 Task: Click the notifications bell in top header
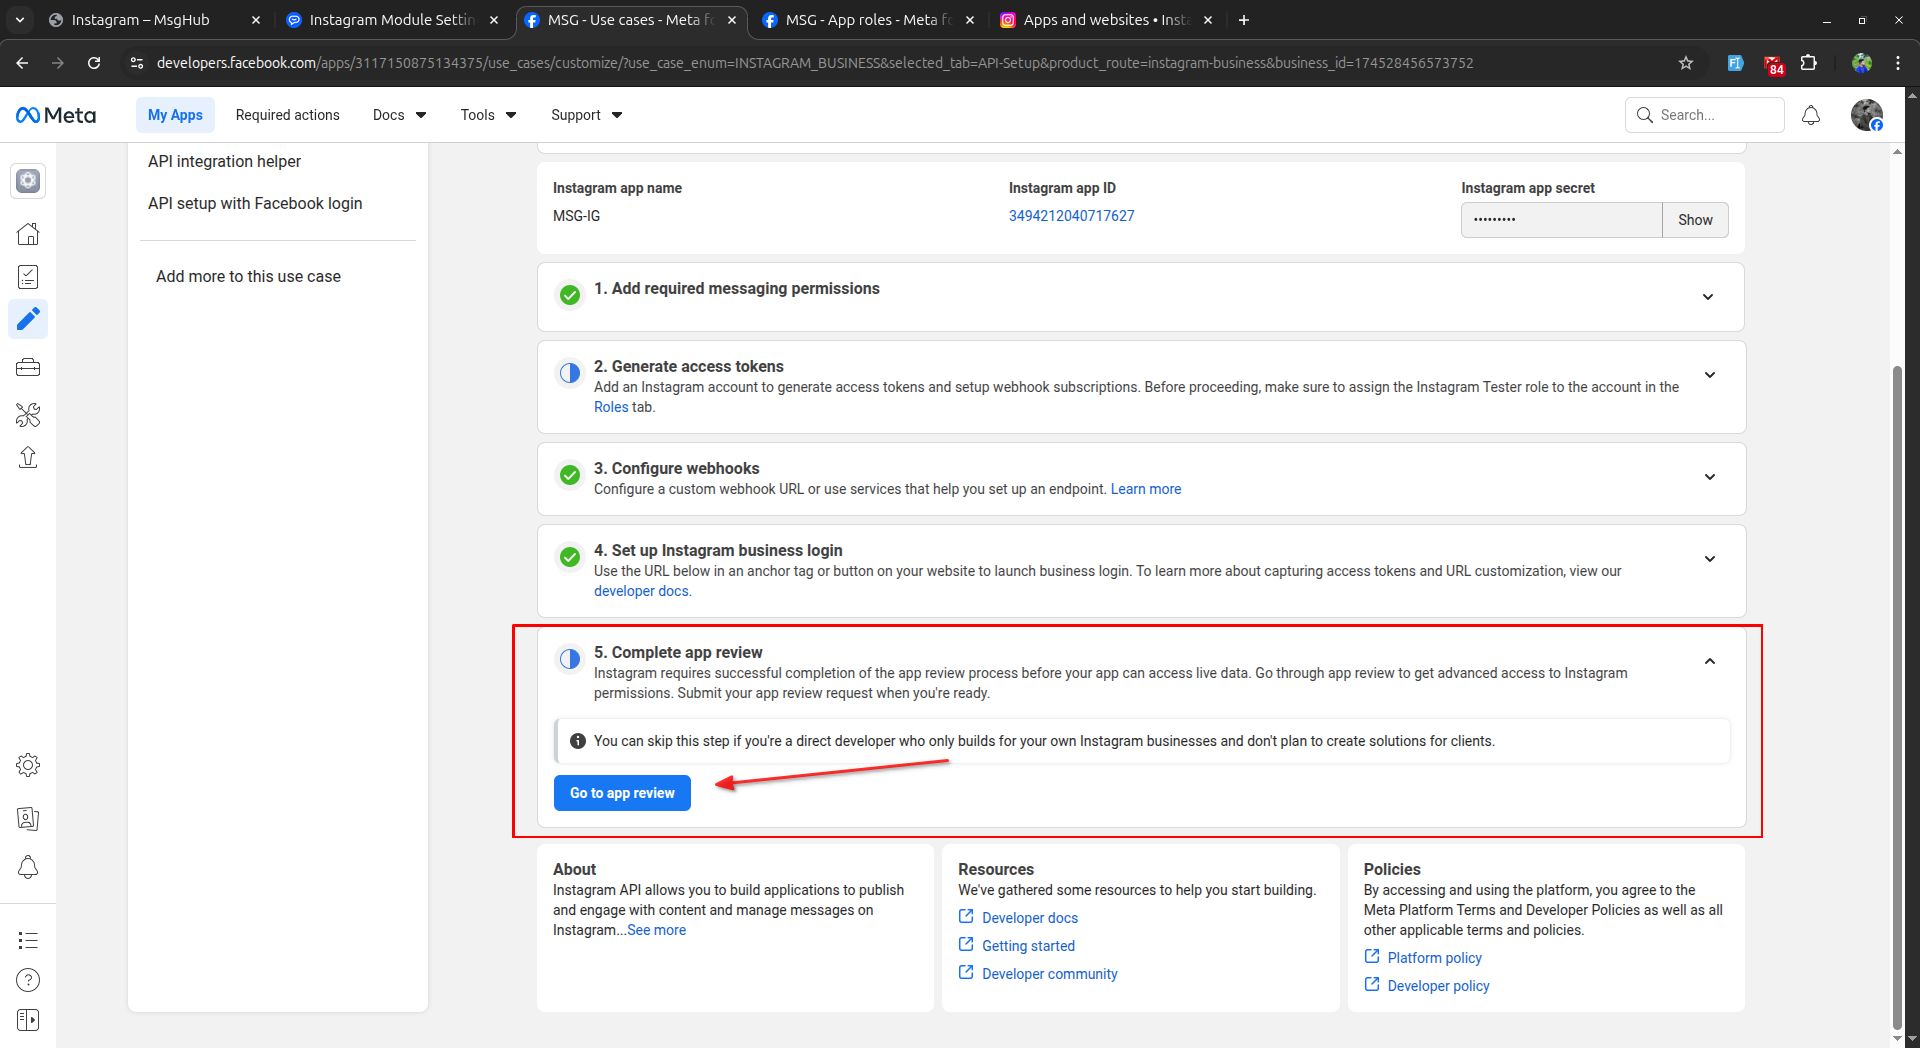pos(1810,115)
